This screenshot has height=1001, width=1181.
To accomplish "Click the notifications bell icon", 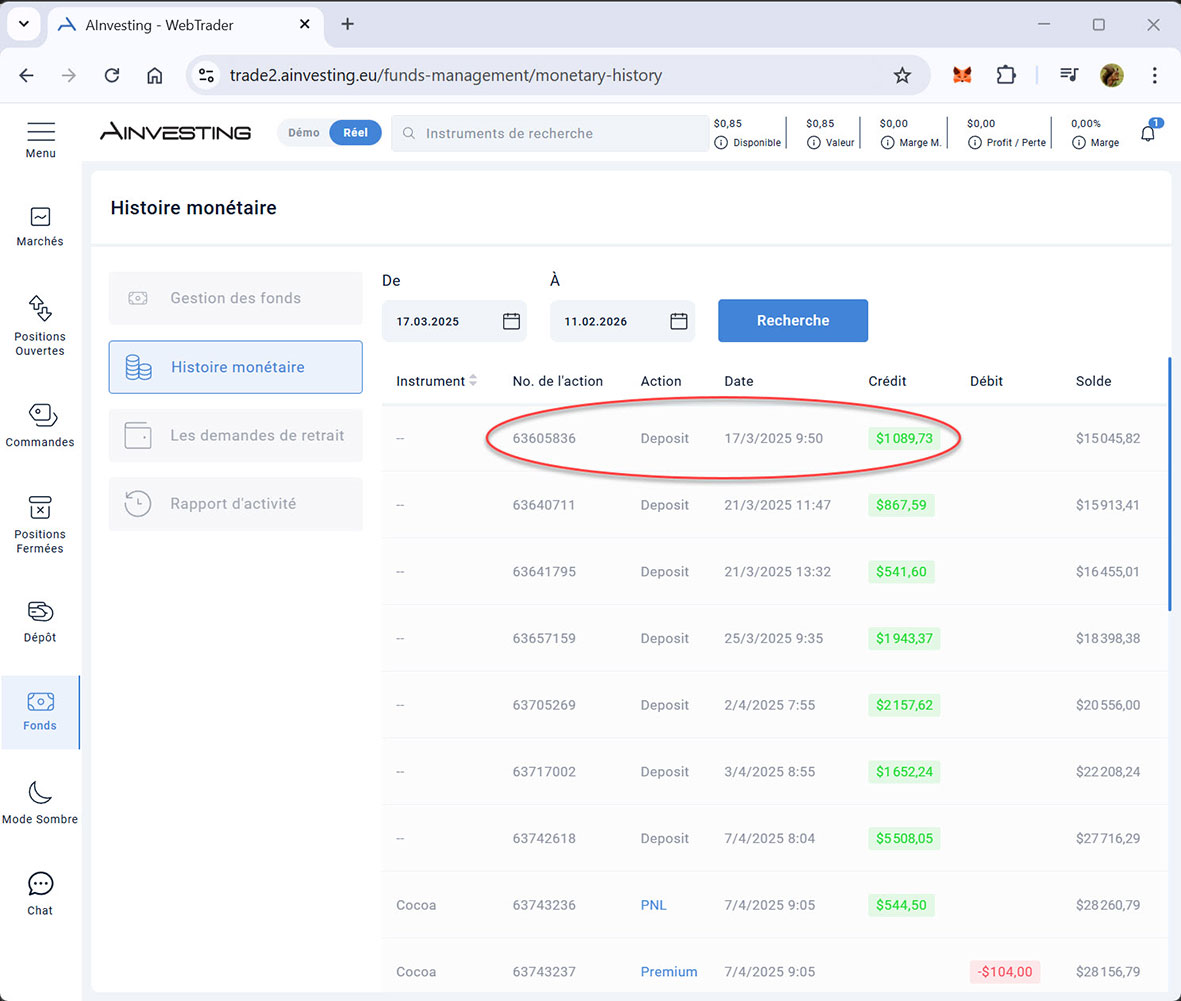I will coord(1147,134).
